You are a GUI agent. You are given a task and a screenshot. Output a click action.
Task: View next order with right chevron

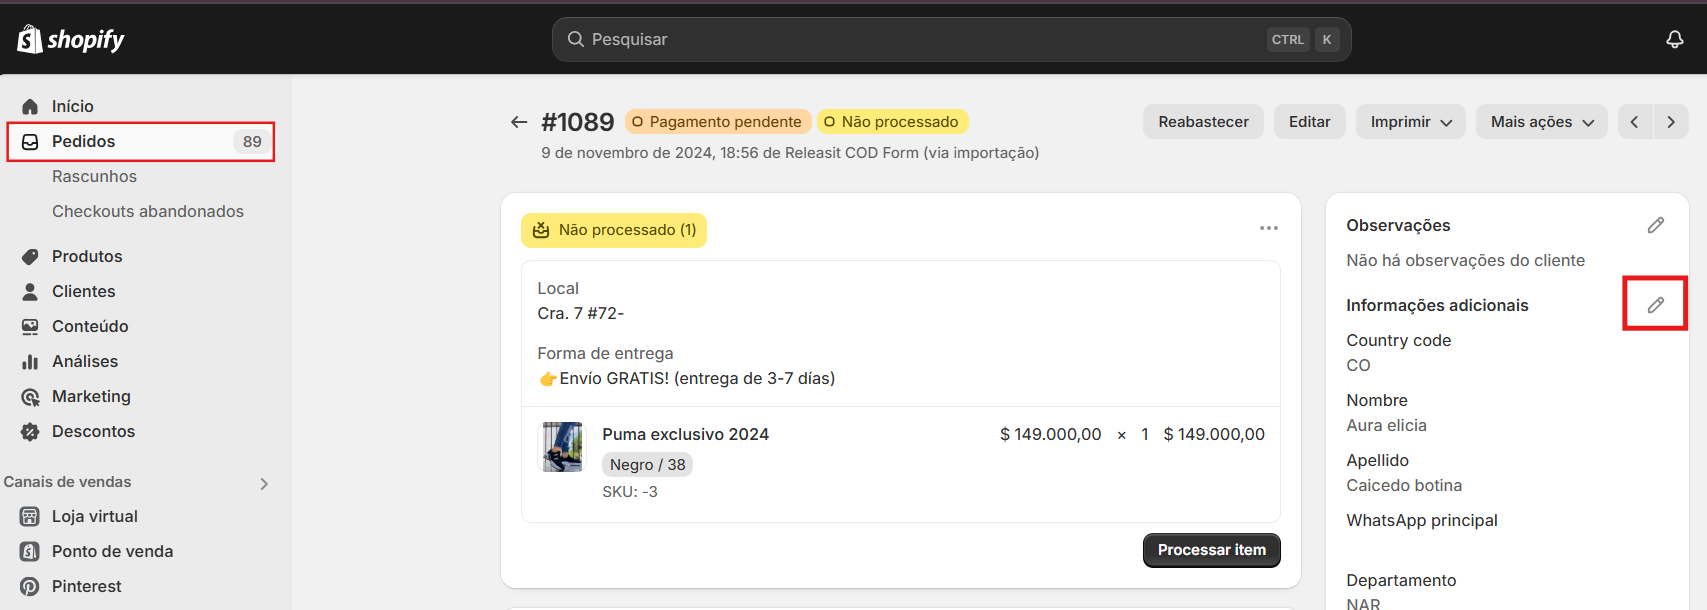pyautogui.click(x=1671, y=122)
